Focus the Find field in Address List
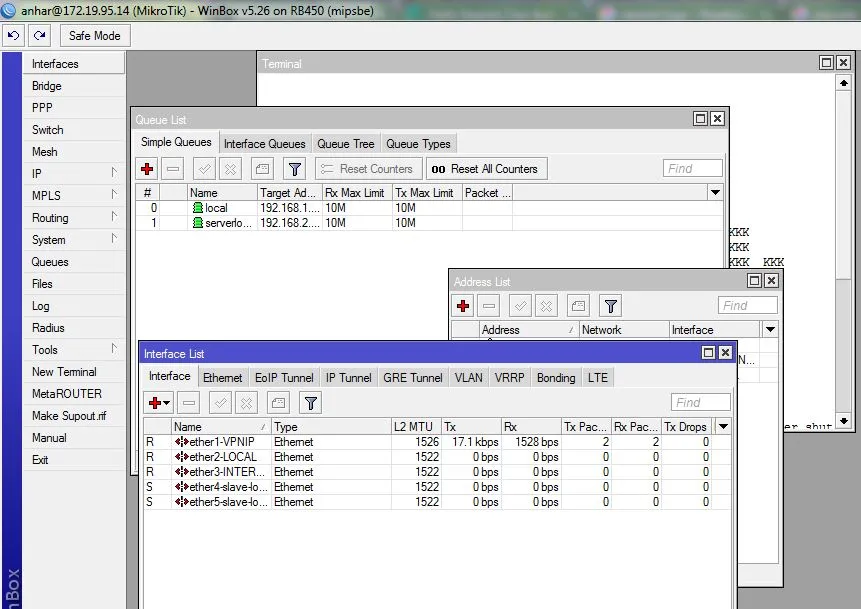This screenshot has width=861, height=609. tap(747, 305)
